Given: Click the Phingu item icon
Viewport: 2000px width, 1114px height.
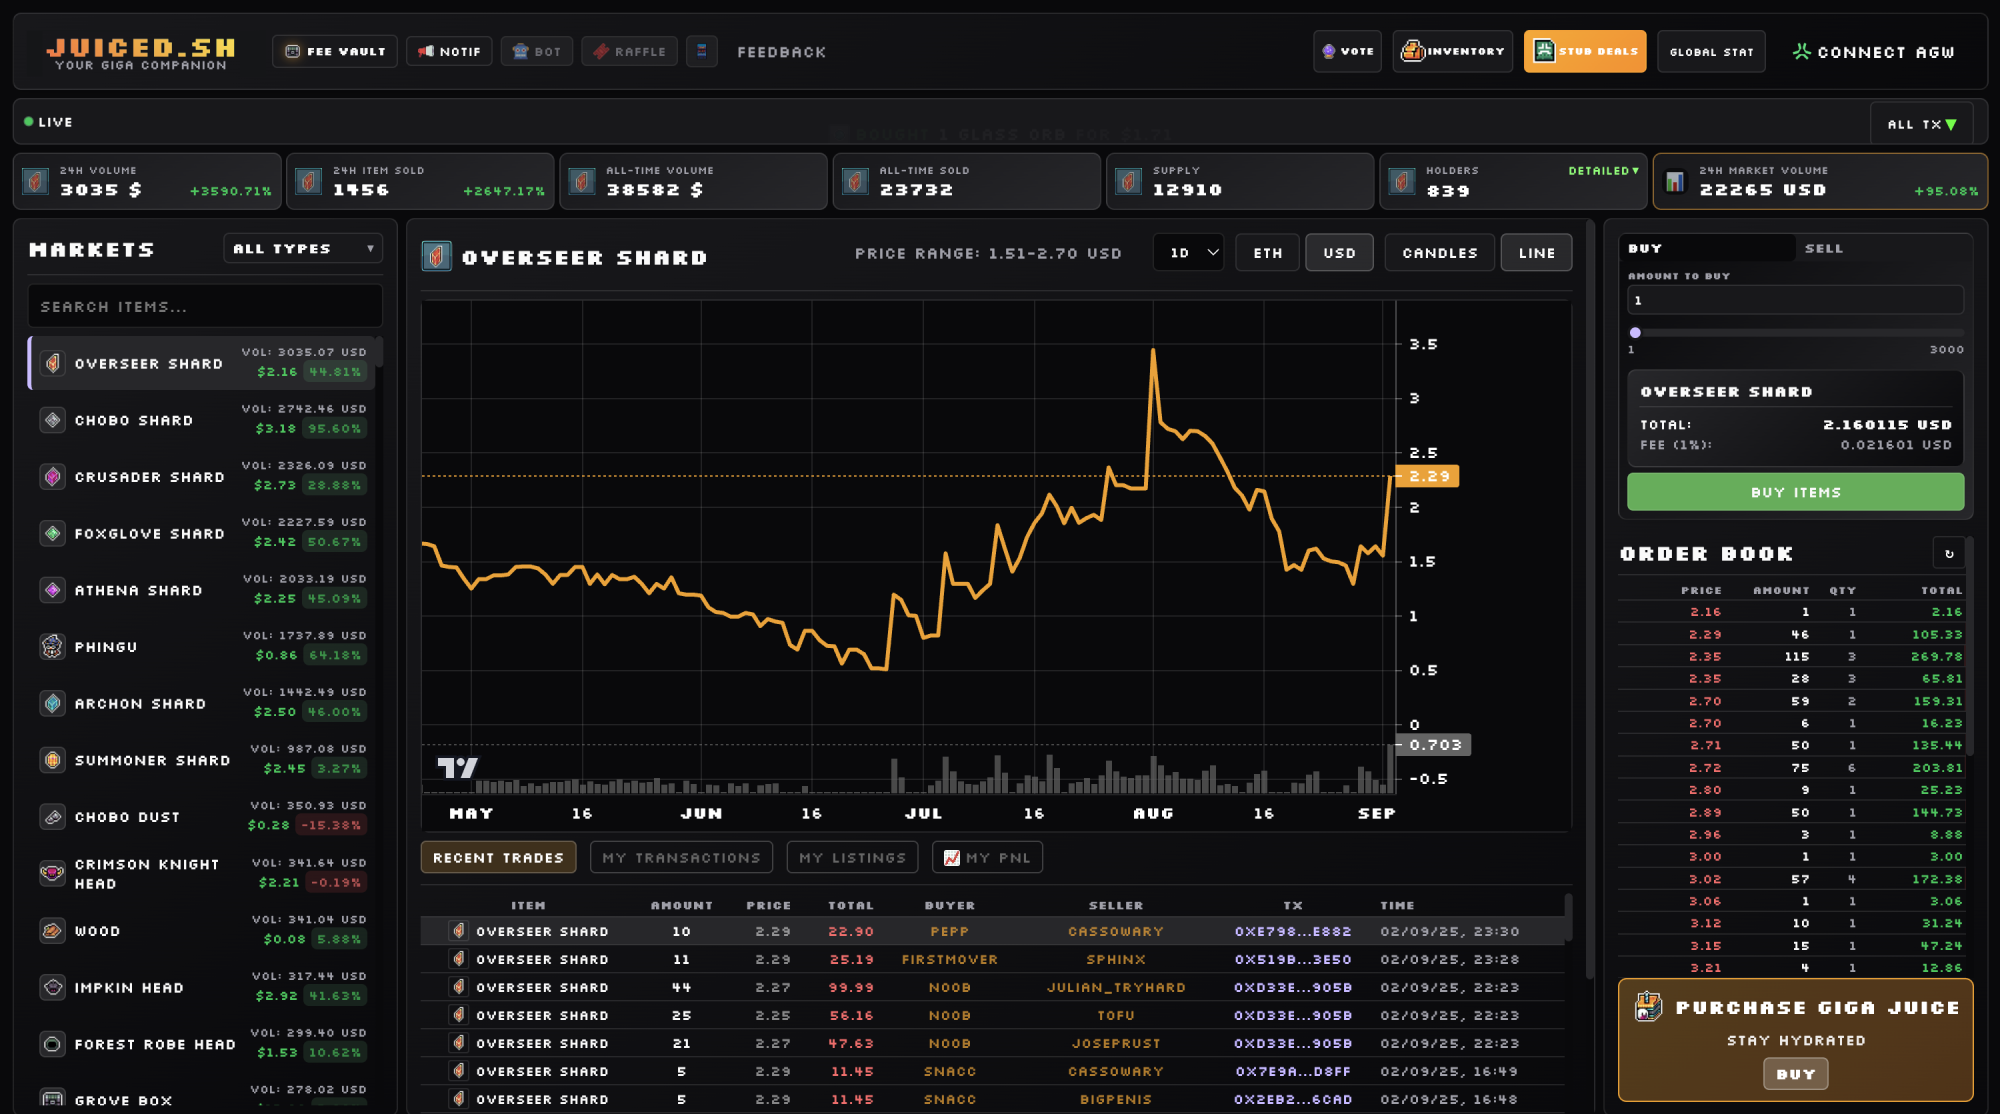Looking at the screenshot, I should click(x=52, y=647).
